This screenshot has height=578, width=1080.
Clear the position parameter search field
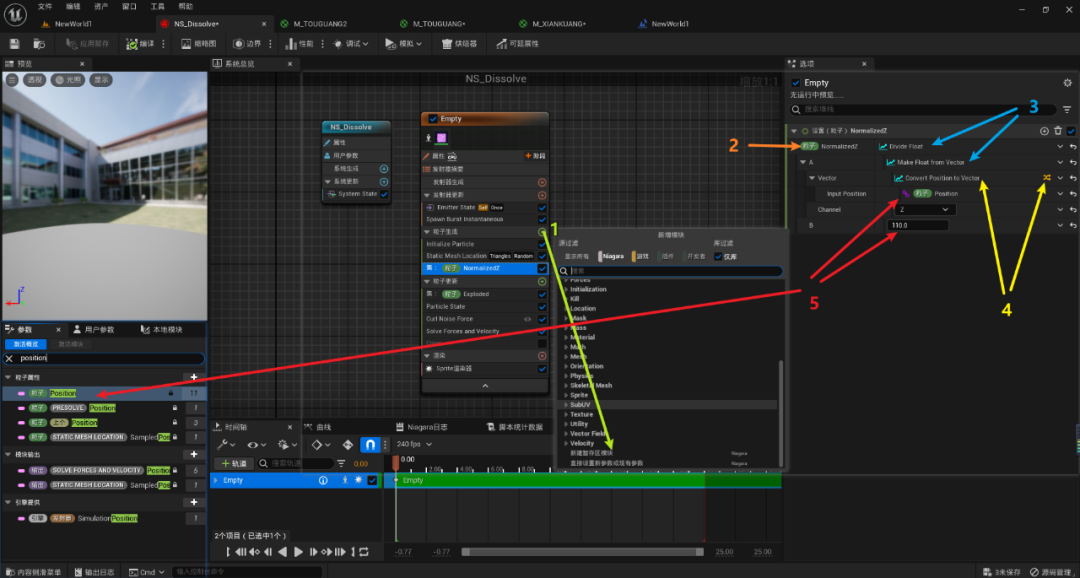pos(9,358)
